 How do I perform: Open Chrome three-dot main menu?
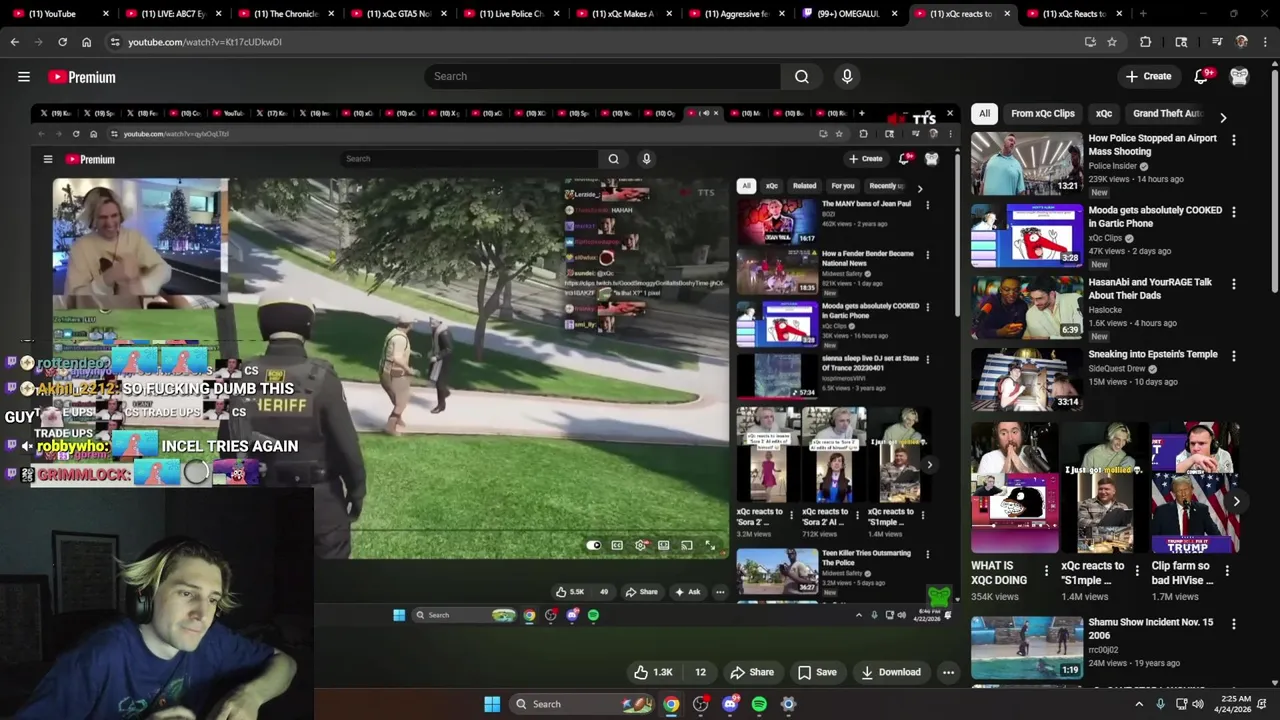pos(1266,42)
